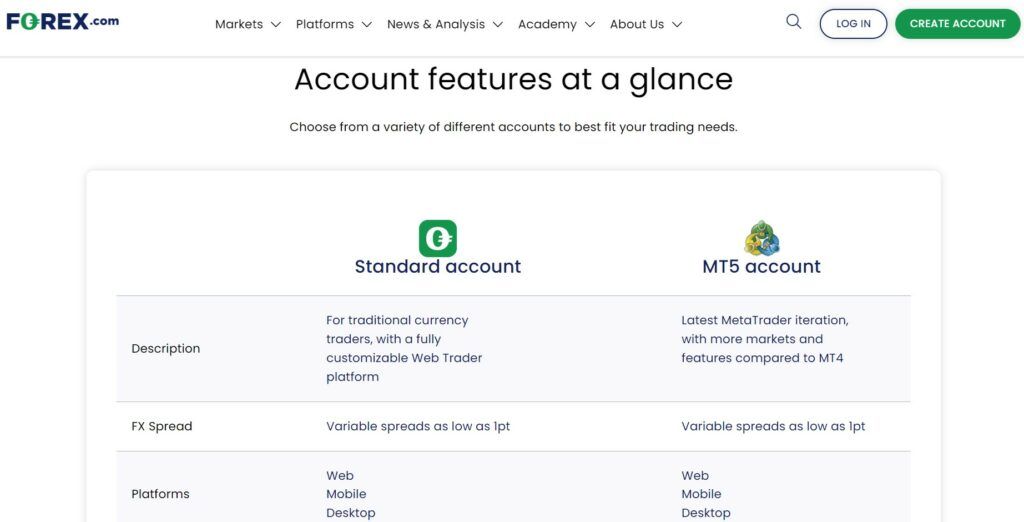Click the MT5 account heading
Viewport: 1024px width, 522px height.
point(761,267)
